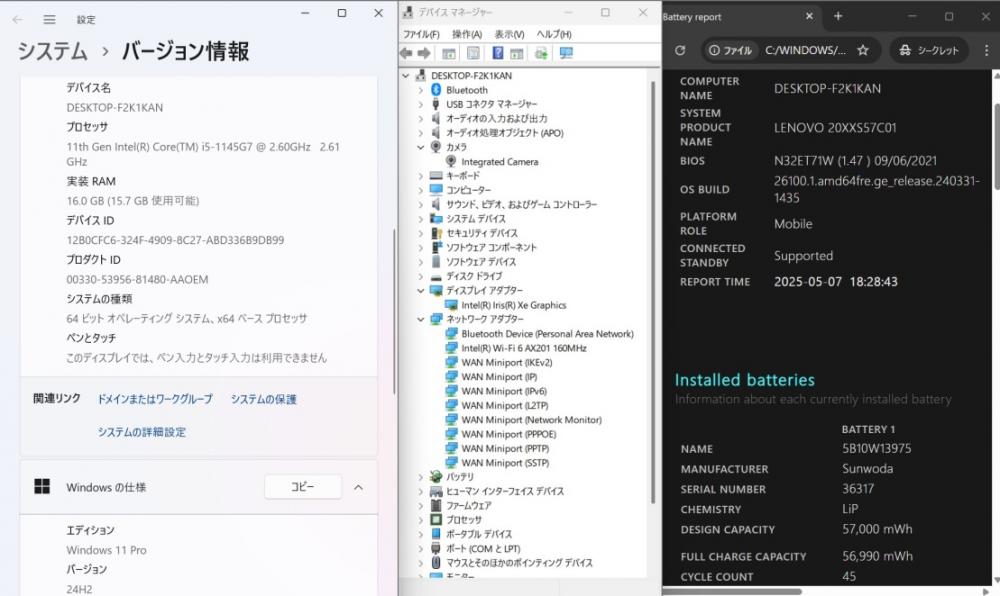Click the speaker icon beside サウンド、ビデオ、およびゲーム コントローラー
Image resolution: width=1000 pixels, height=596 pixels.
436,204
